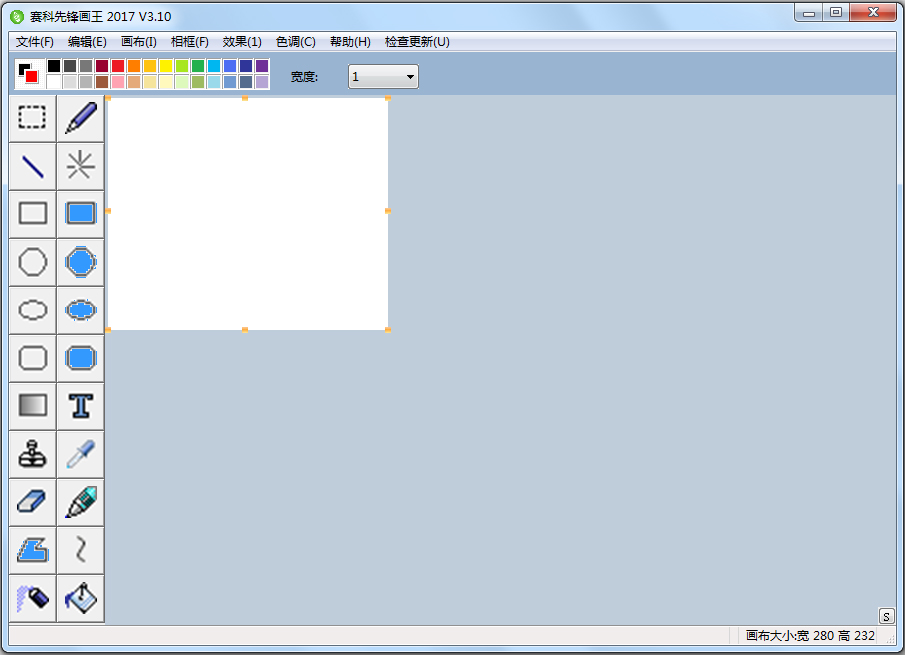Pick the bright red color swatch
This screenshot has height=655, width=905.
tap(118, 66)
